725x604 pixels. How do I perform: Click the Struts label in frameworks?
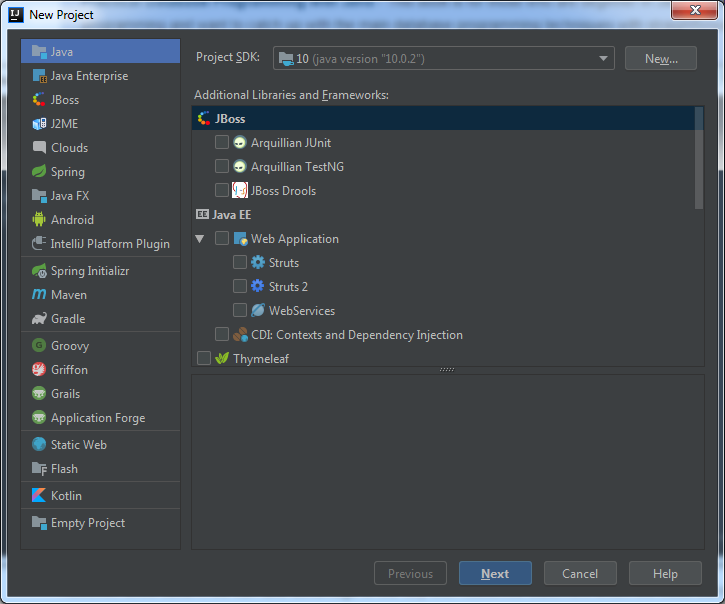pyautogui.click(x=284, y=263)
